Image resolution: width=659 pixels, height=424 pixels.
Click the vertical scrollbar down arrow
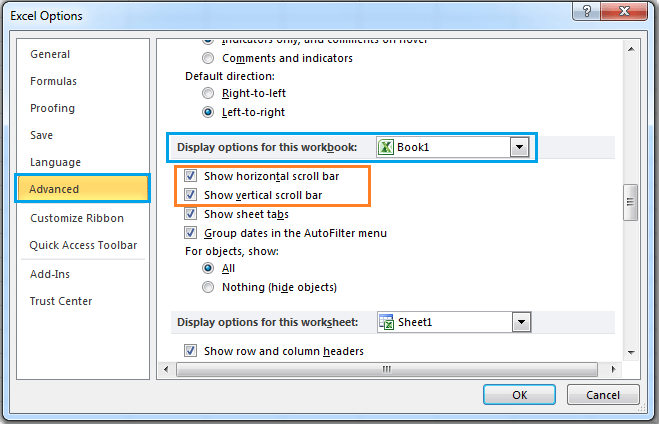click(631, 351)
